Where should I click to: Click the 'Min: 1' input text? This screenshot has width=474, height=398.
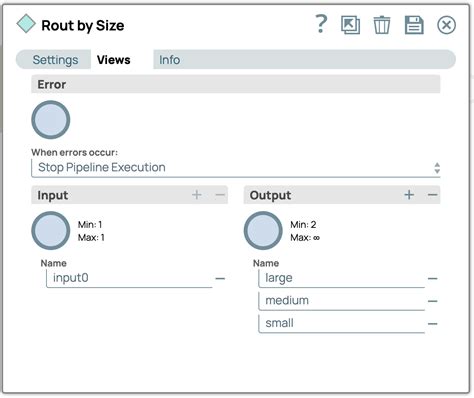[x=90, y=225]
